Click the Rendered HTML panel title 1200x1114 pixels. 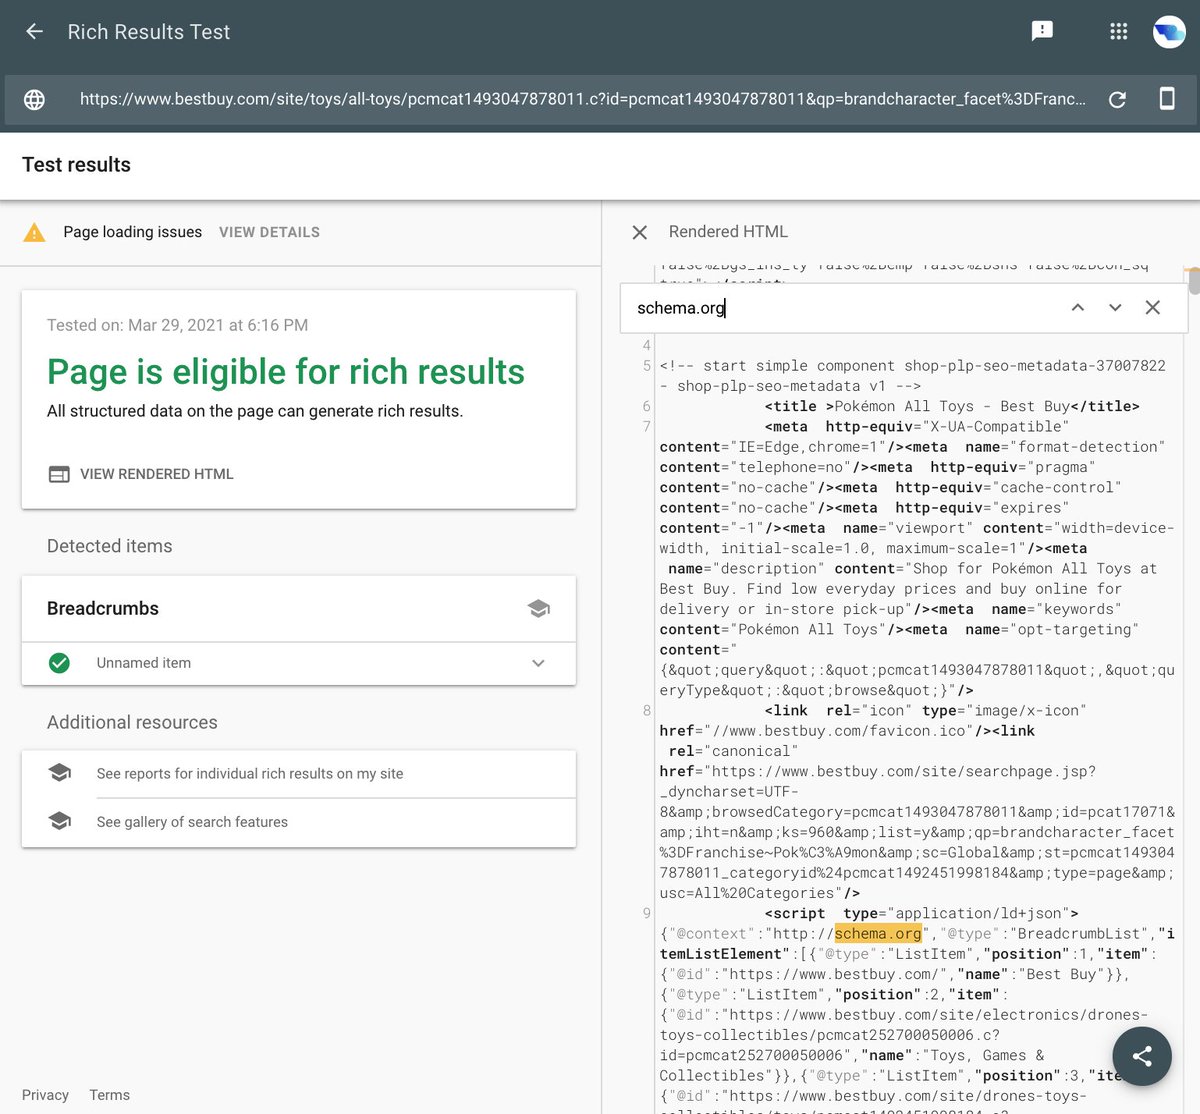point(728,232)
